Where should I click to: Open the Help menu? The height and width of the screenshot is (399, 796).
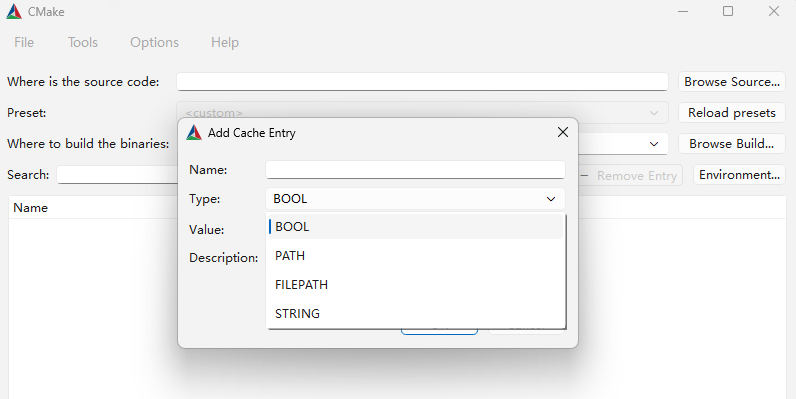225,42
